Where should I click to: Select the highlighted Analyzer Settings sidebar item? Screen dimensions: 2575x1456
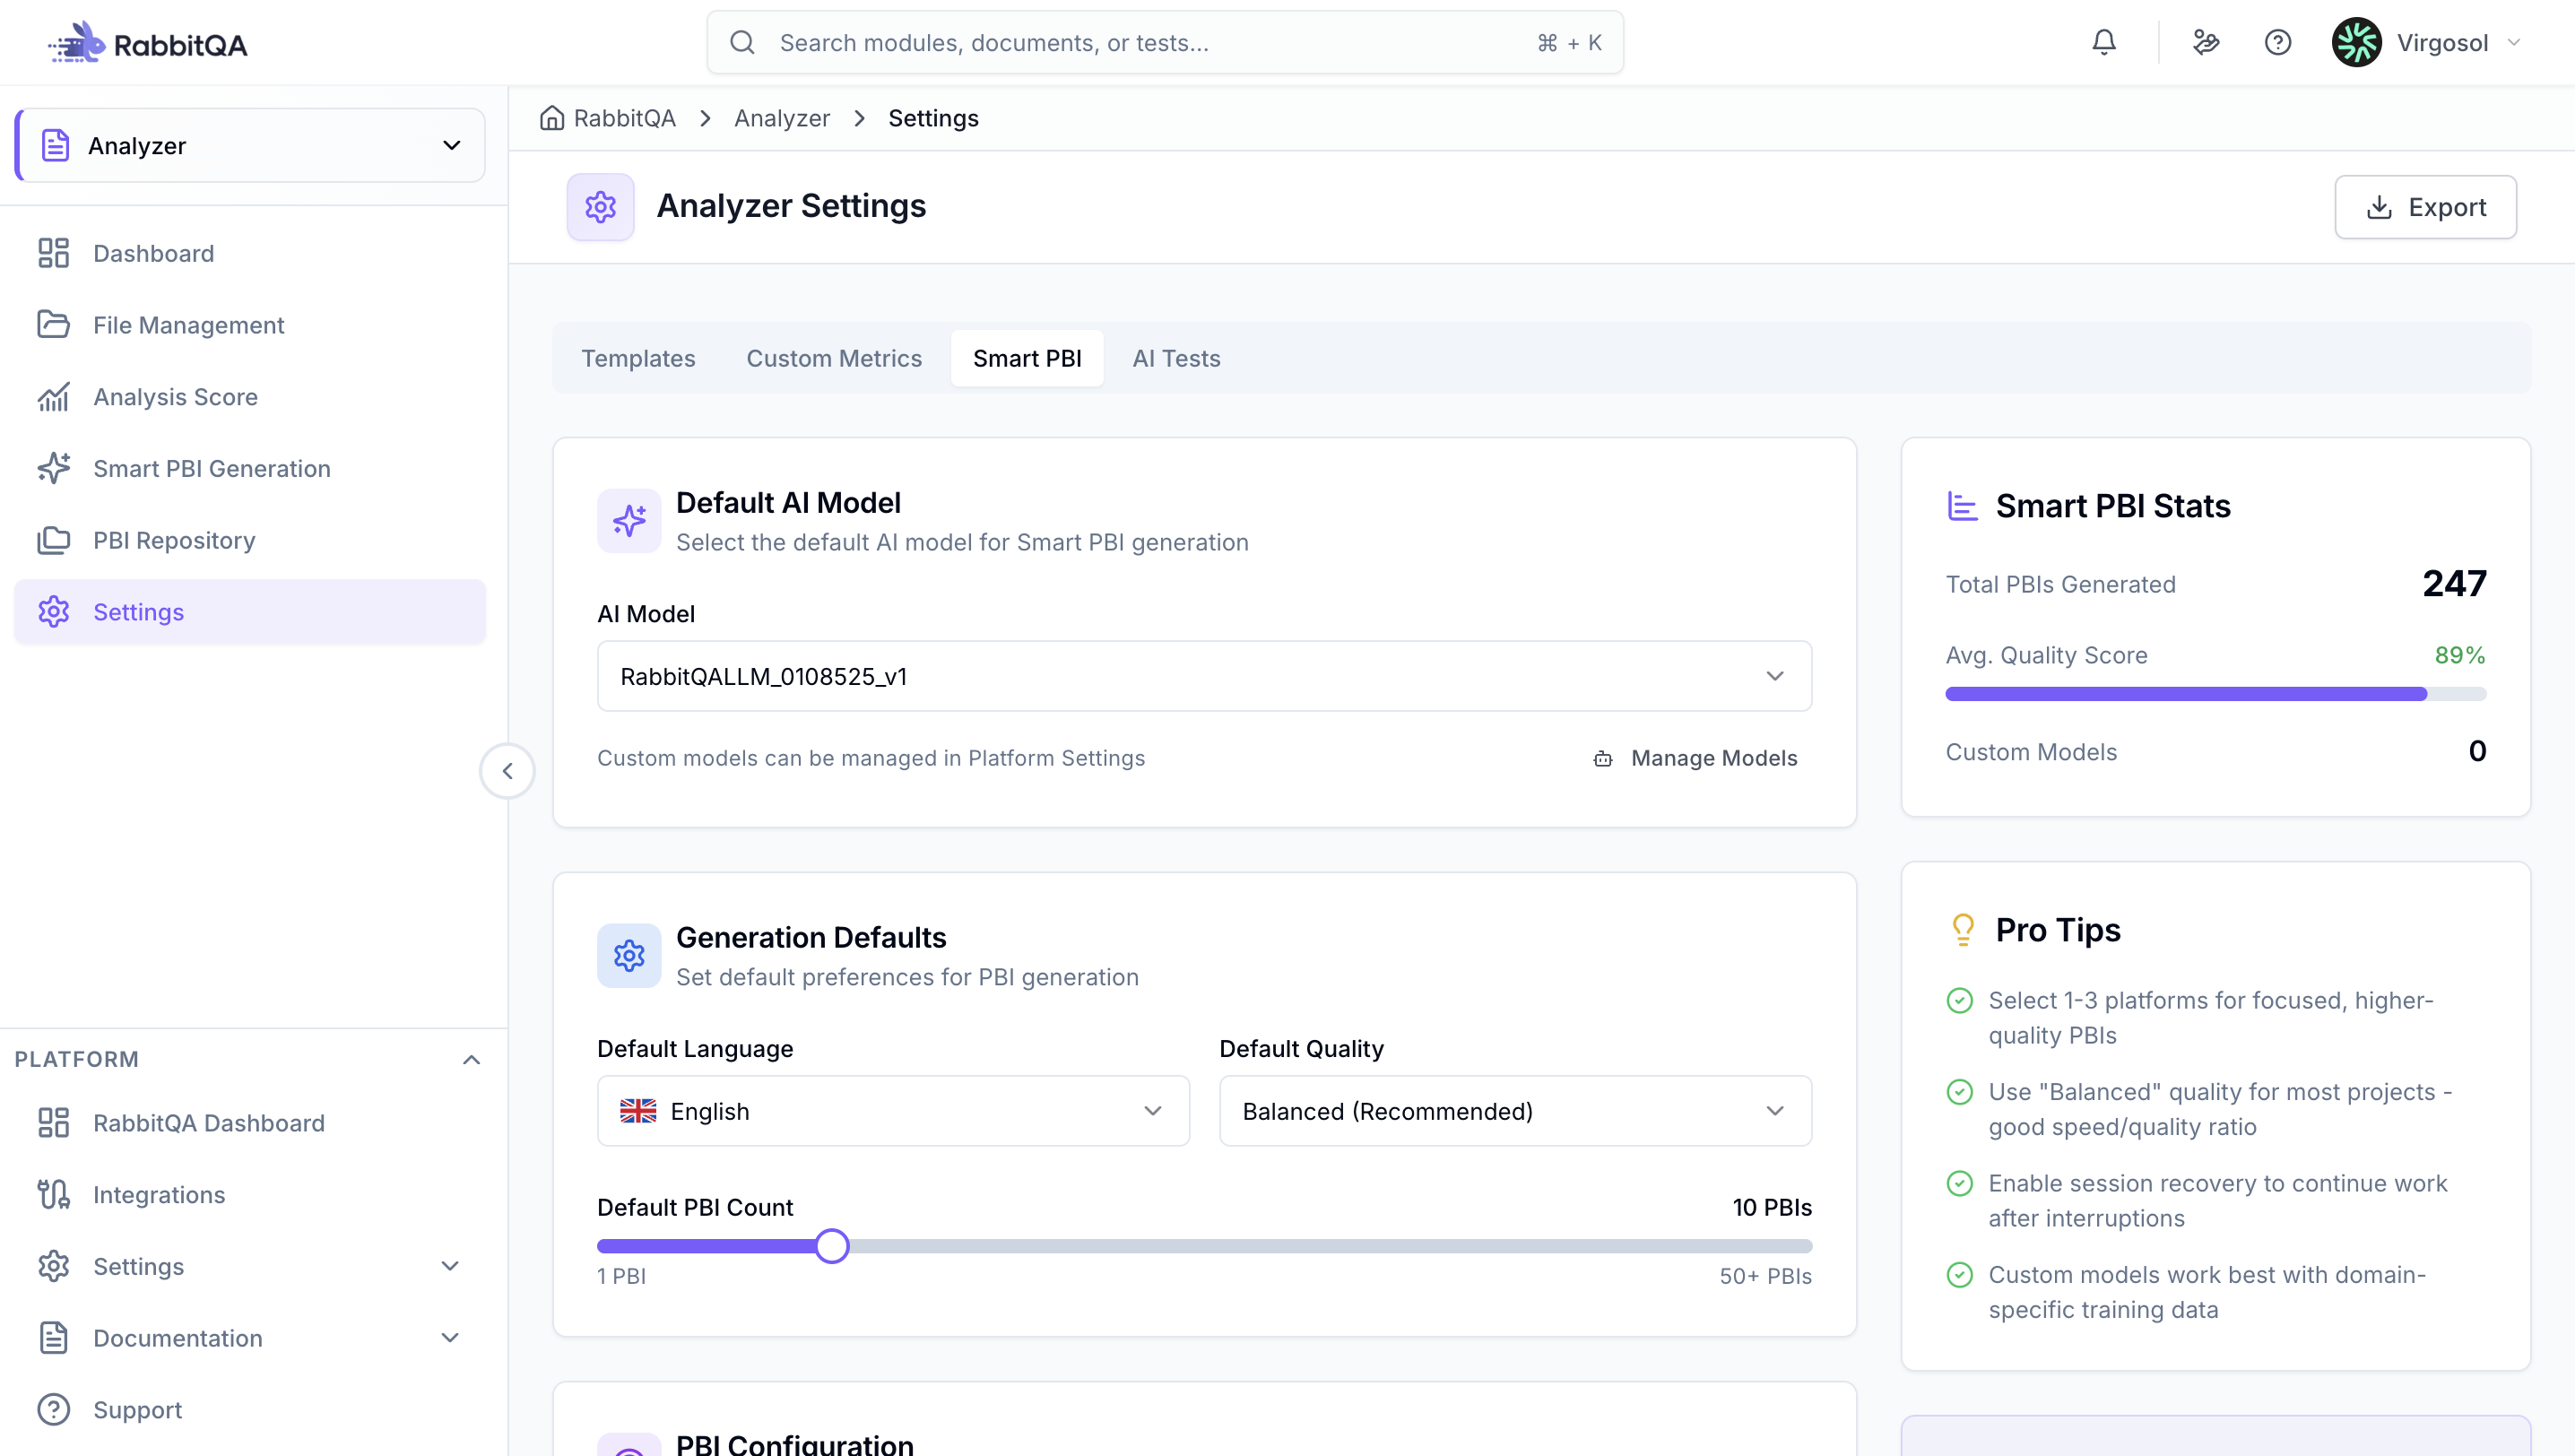tap(250, 612)
